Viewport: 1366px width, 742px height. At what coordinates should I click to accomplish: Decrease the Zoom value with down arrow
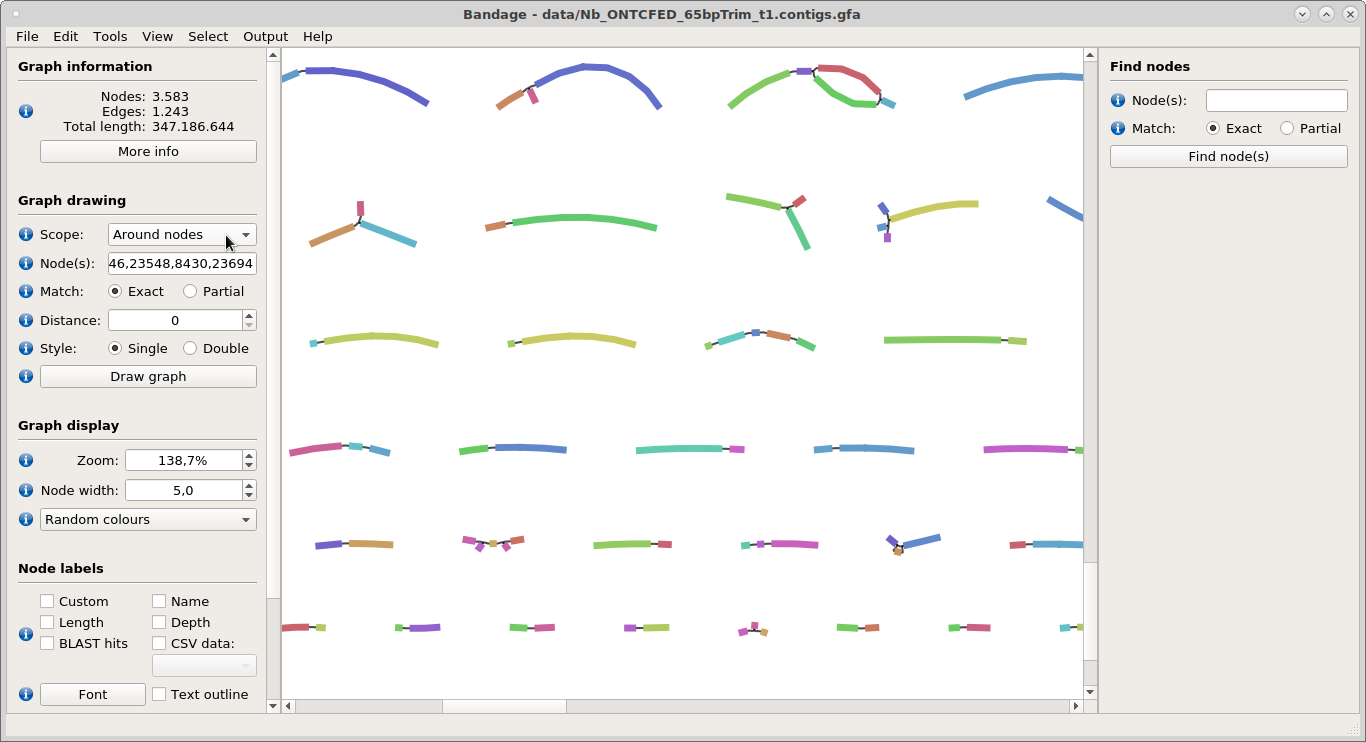[249, 465]
